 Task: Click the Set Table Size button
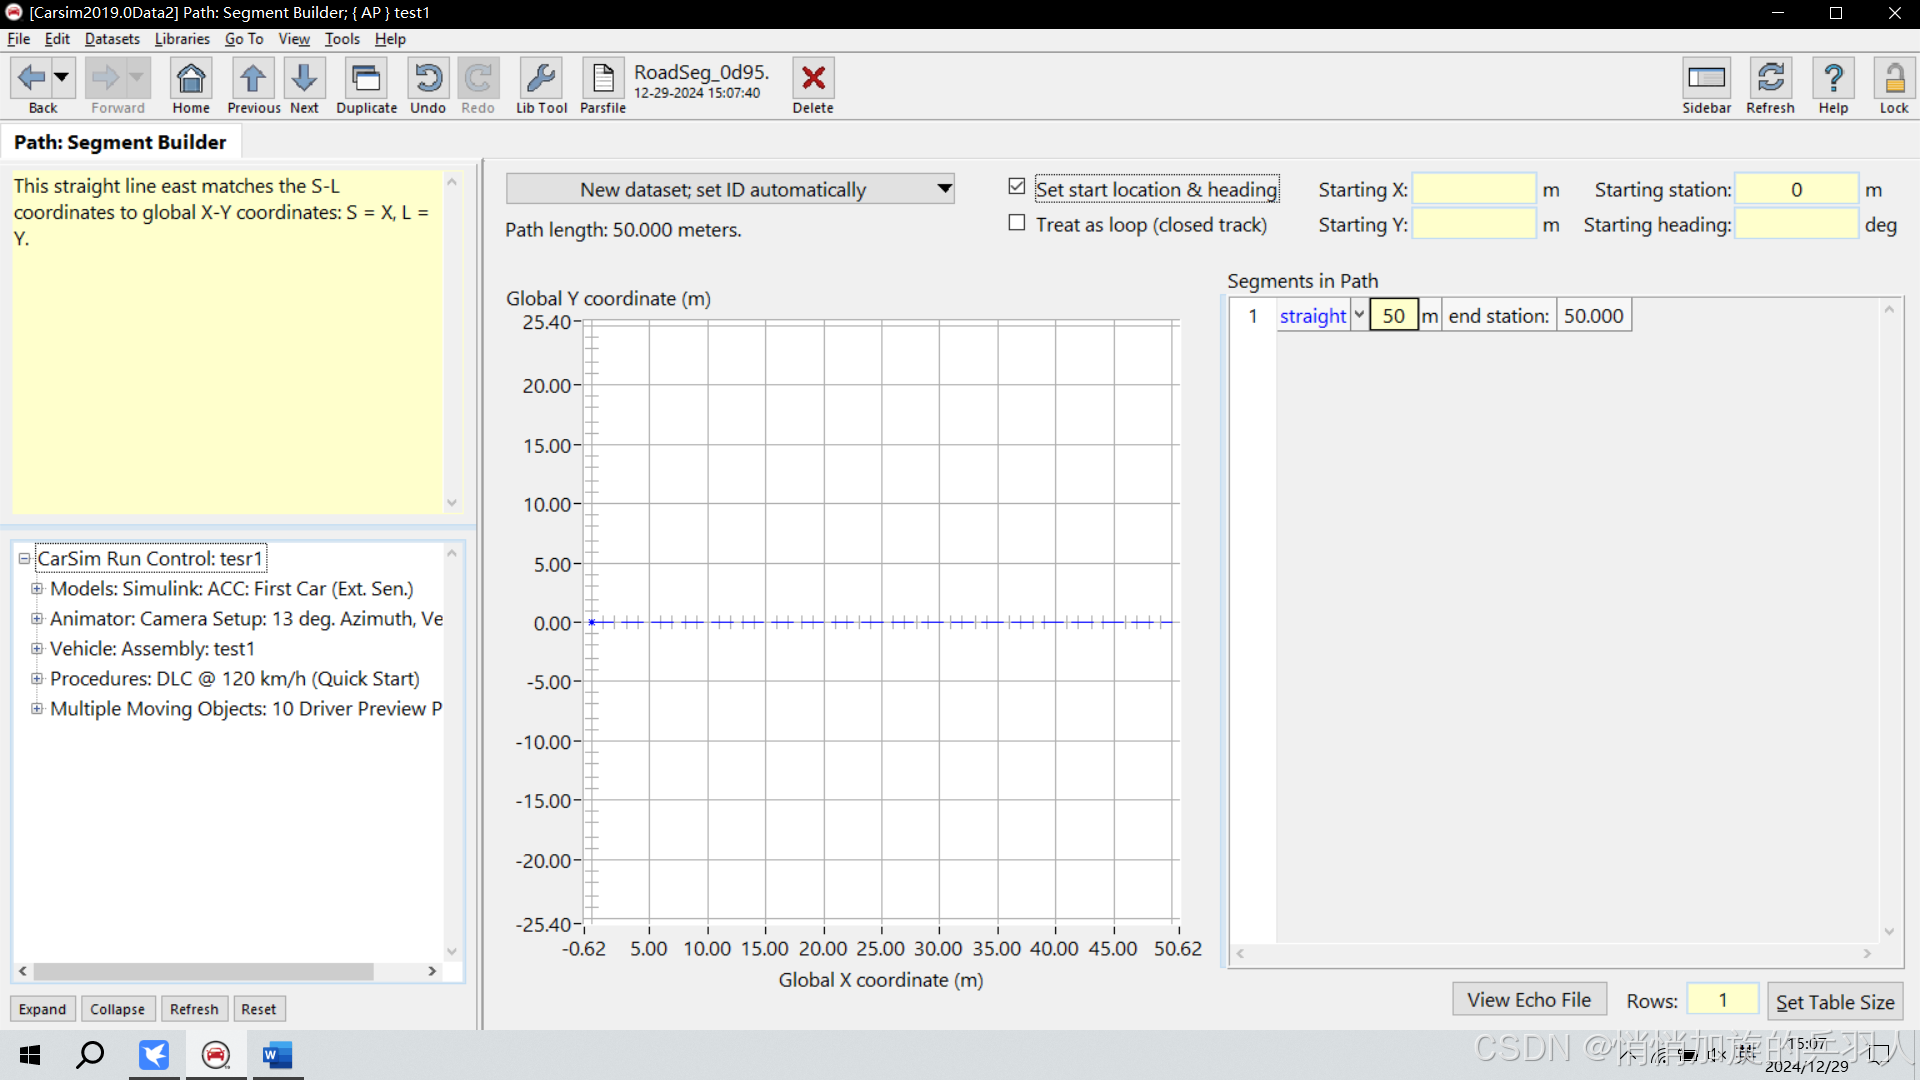[1834, 1002]
